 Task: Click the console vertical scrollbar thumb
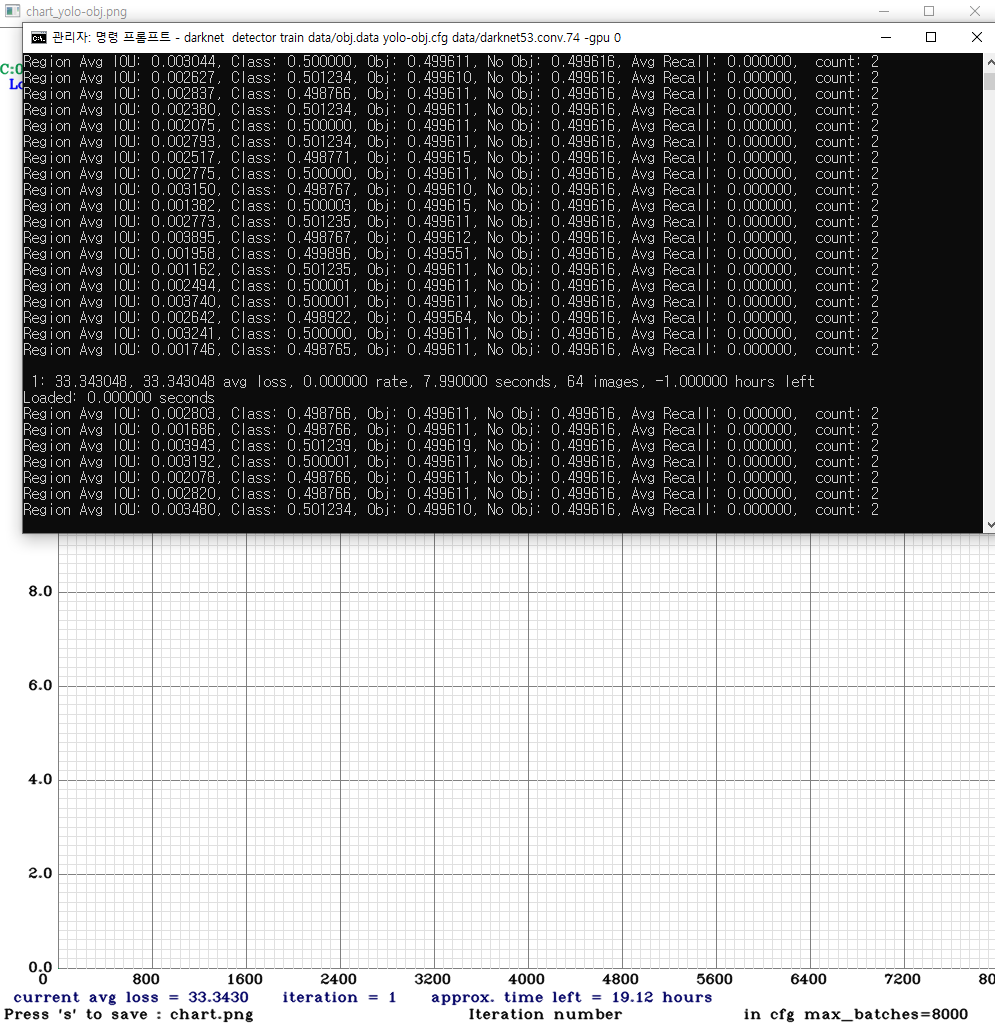[x=990, y=82]
